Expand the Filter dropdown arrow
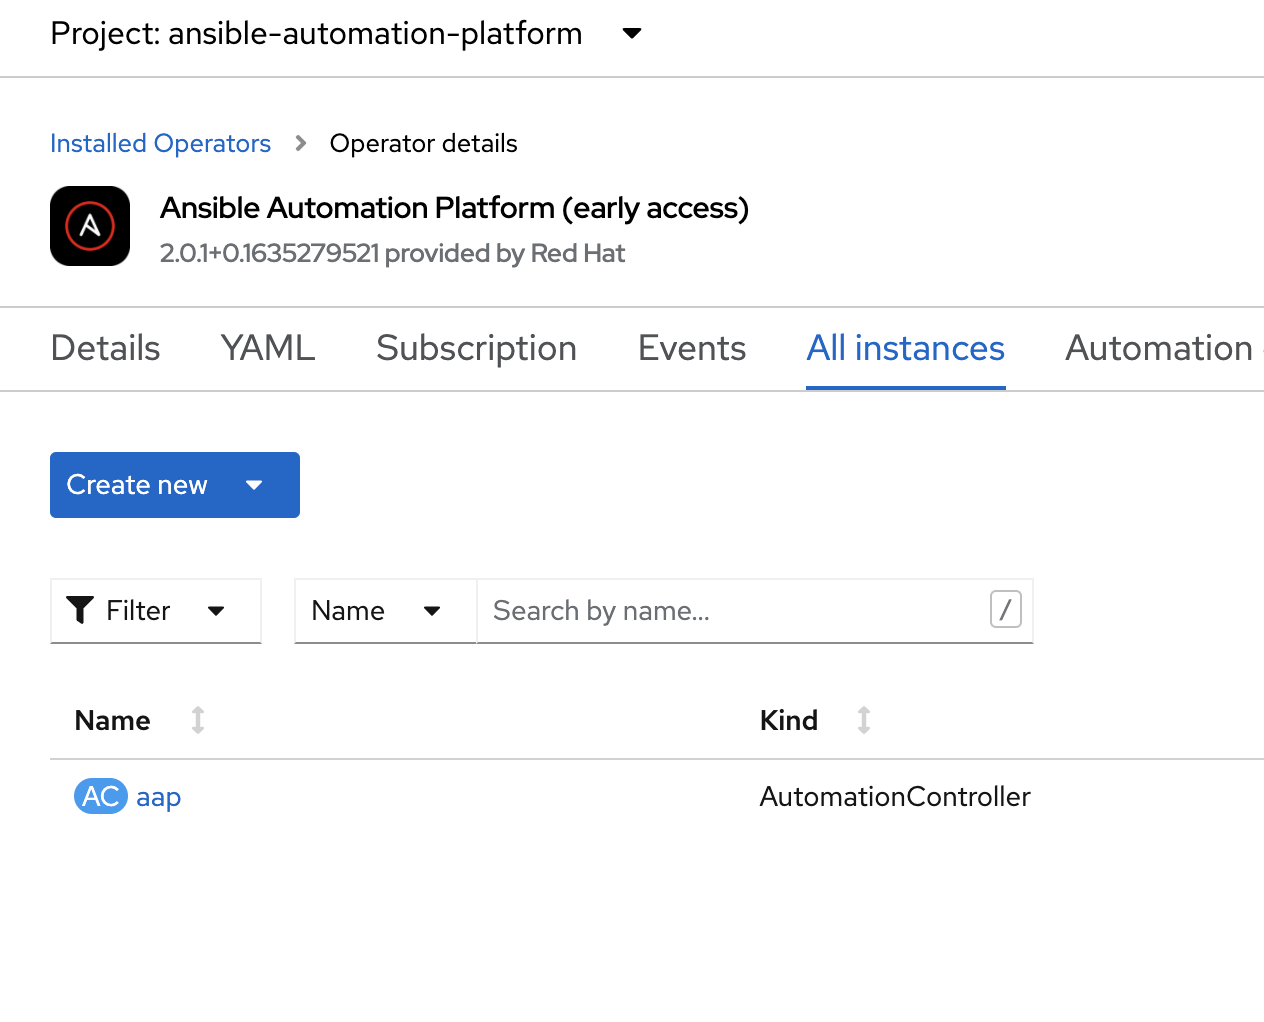The image size is (1264, 1022). click(x=216, y=611)
